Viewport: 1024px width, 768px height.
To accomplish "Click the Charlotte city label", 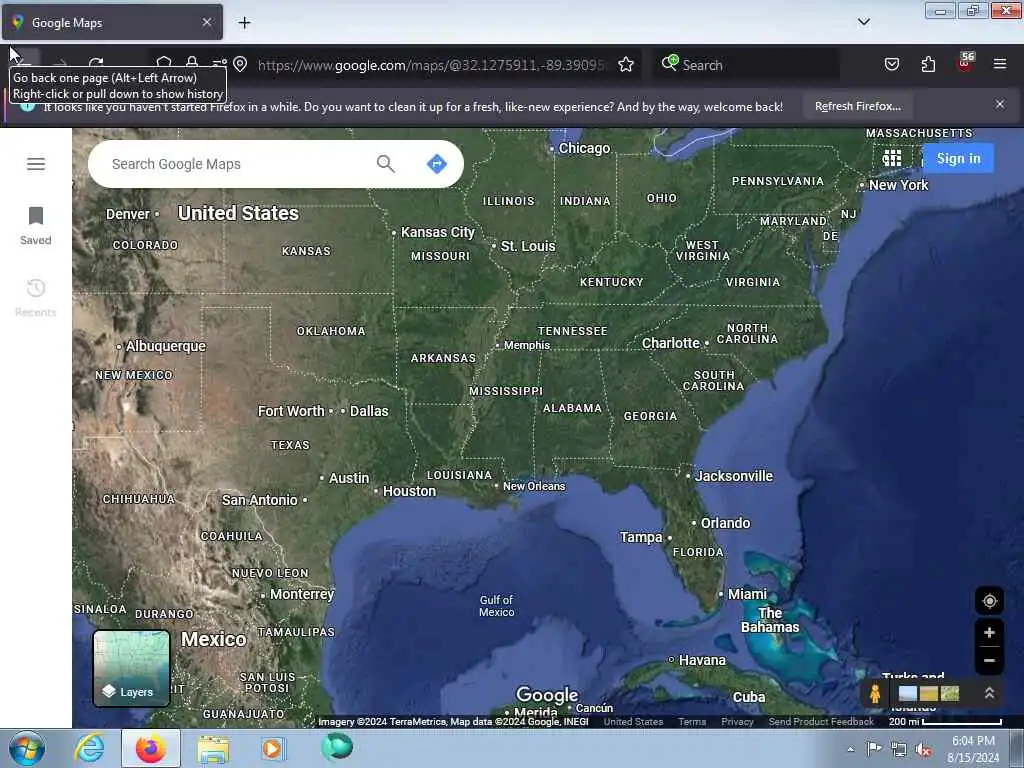I will pos(671,343).
